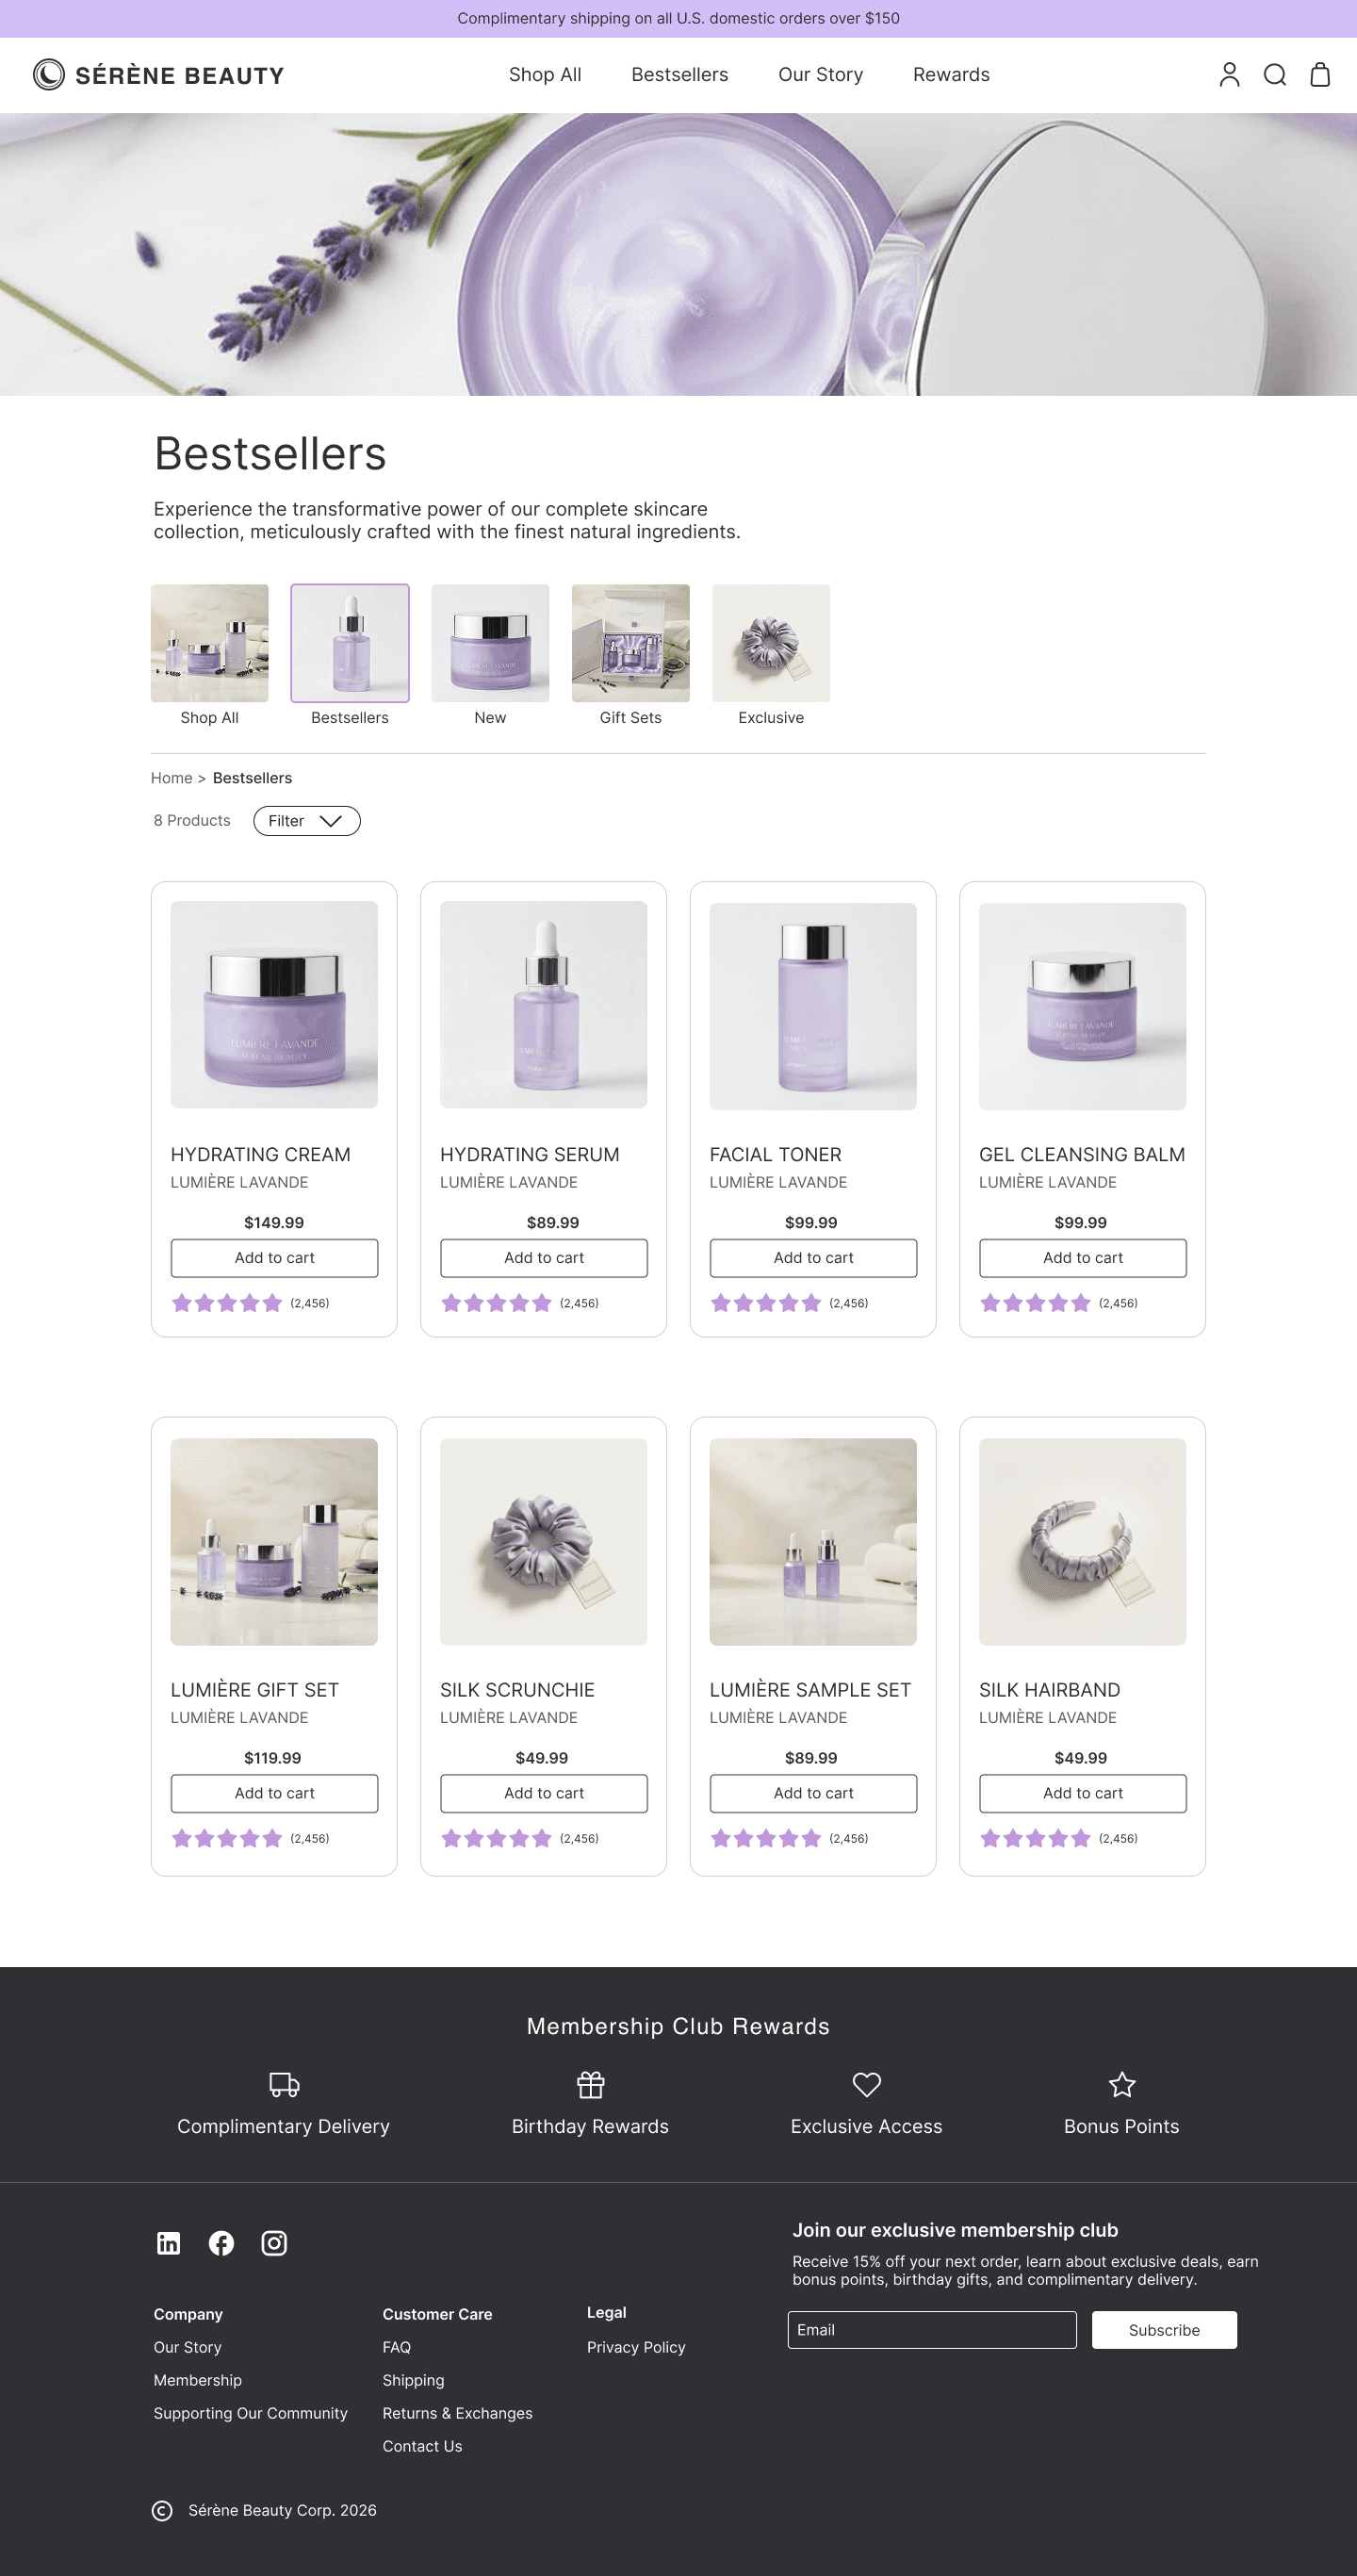Viewport: 1357px width, 2576px height.
Task: Click the Birthday Rewards gift icon
Action: [590, 2085]
